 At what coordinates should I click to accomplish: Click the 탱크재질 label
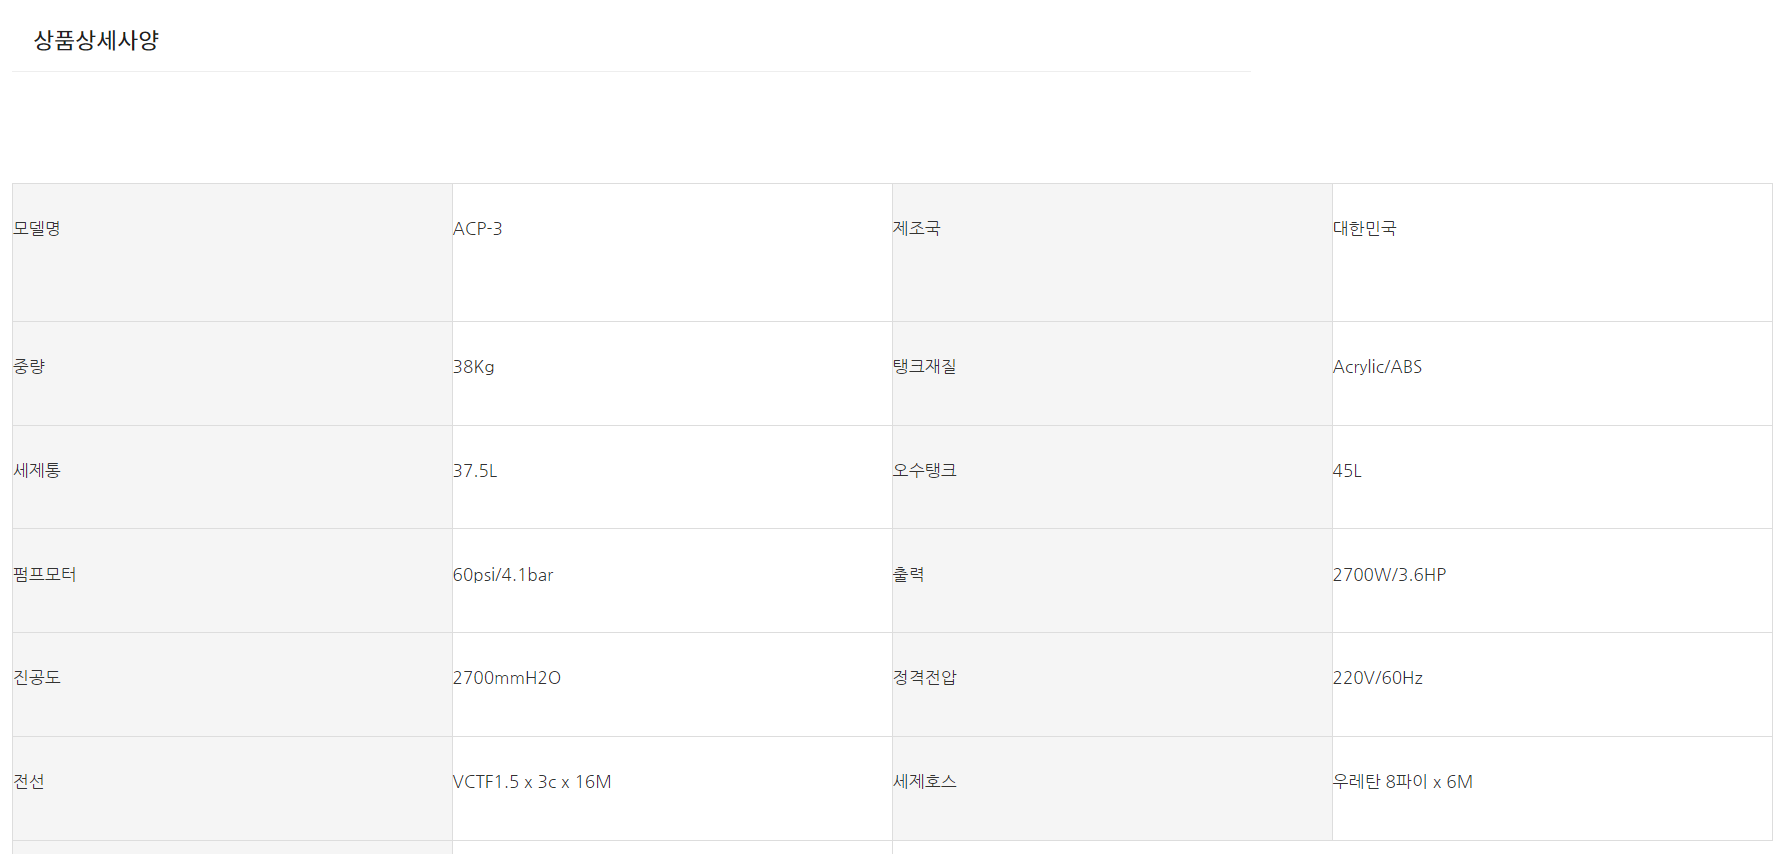point(924,366)
